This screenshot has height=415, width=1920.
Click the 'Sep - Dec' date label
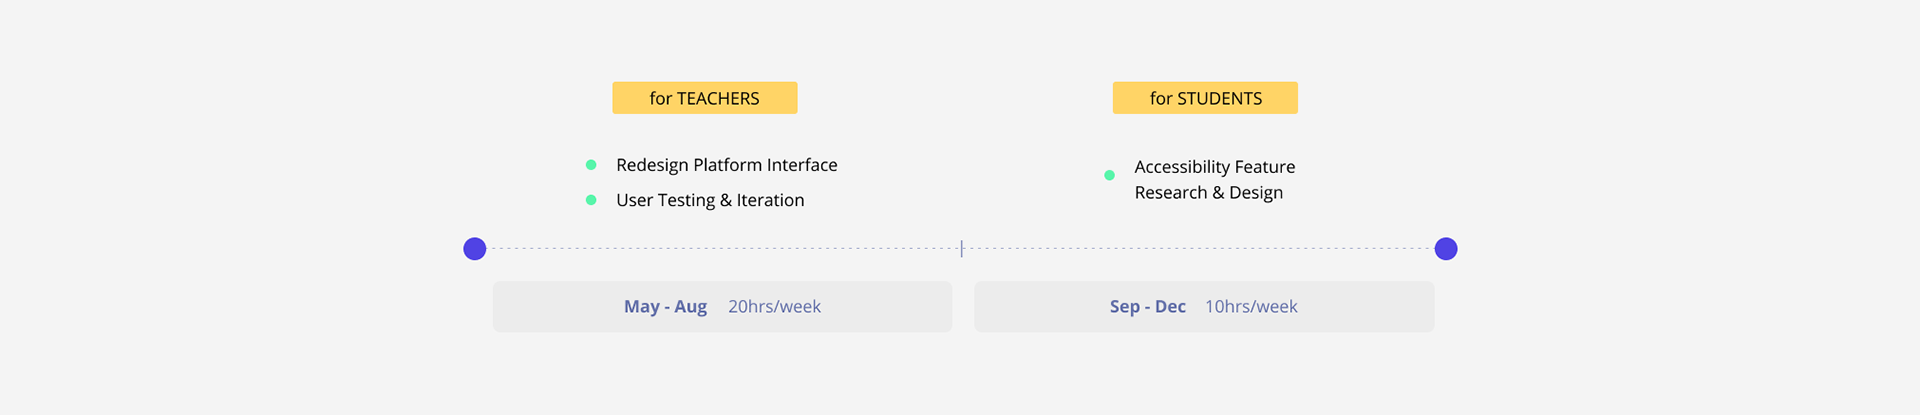pos(1148,307)
